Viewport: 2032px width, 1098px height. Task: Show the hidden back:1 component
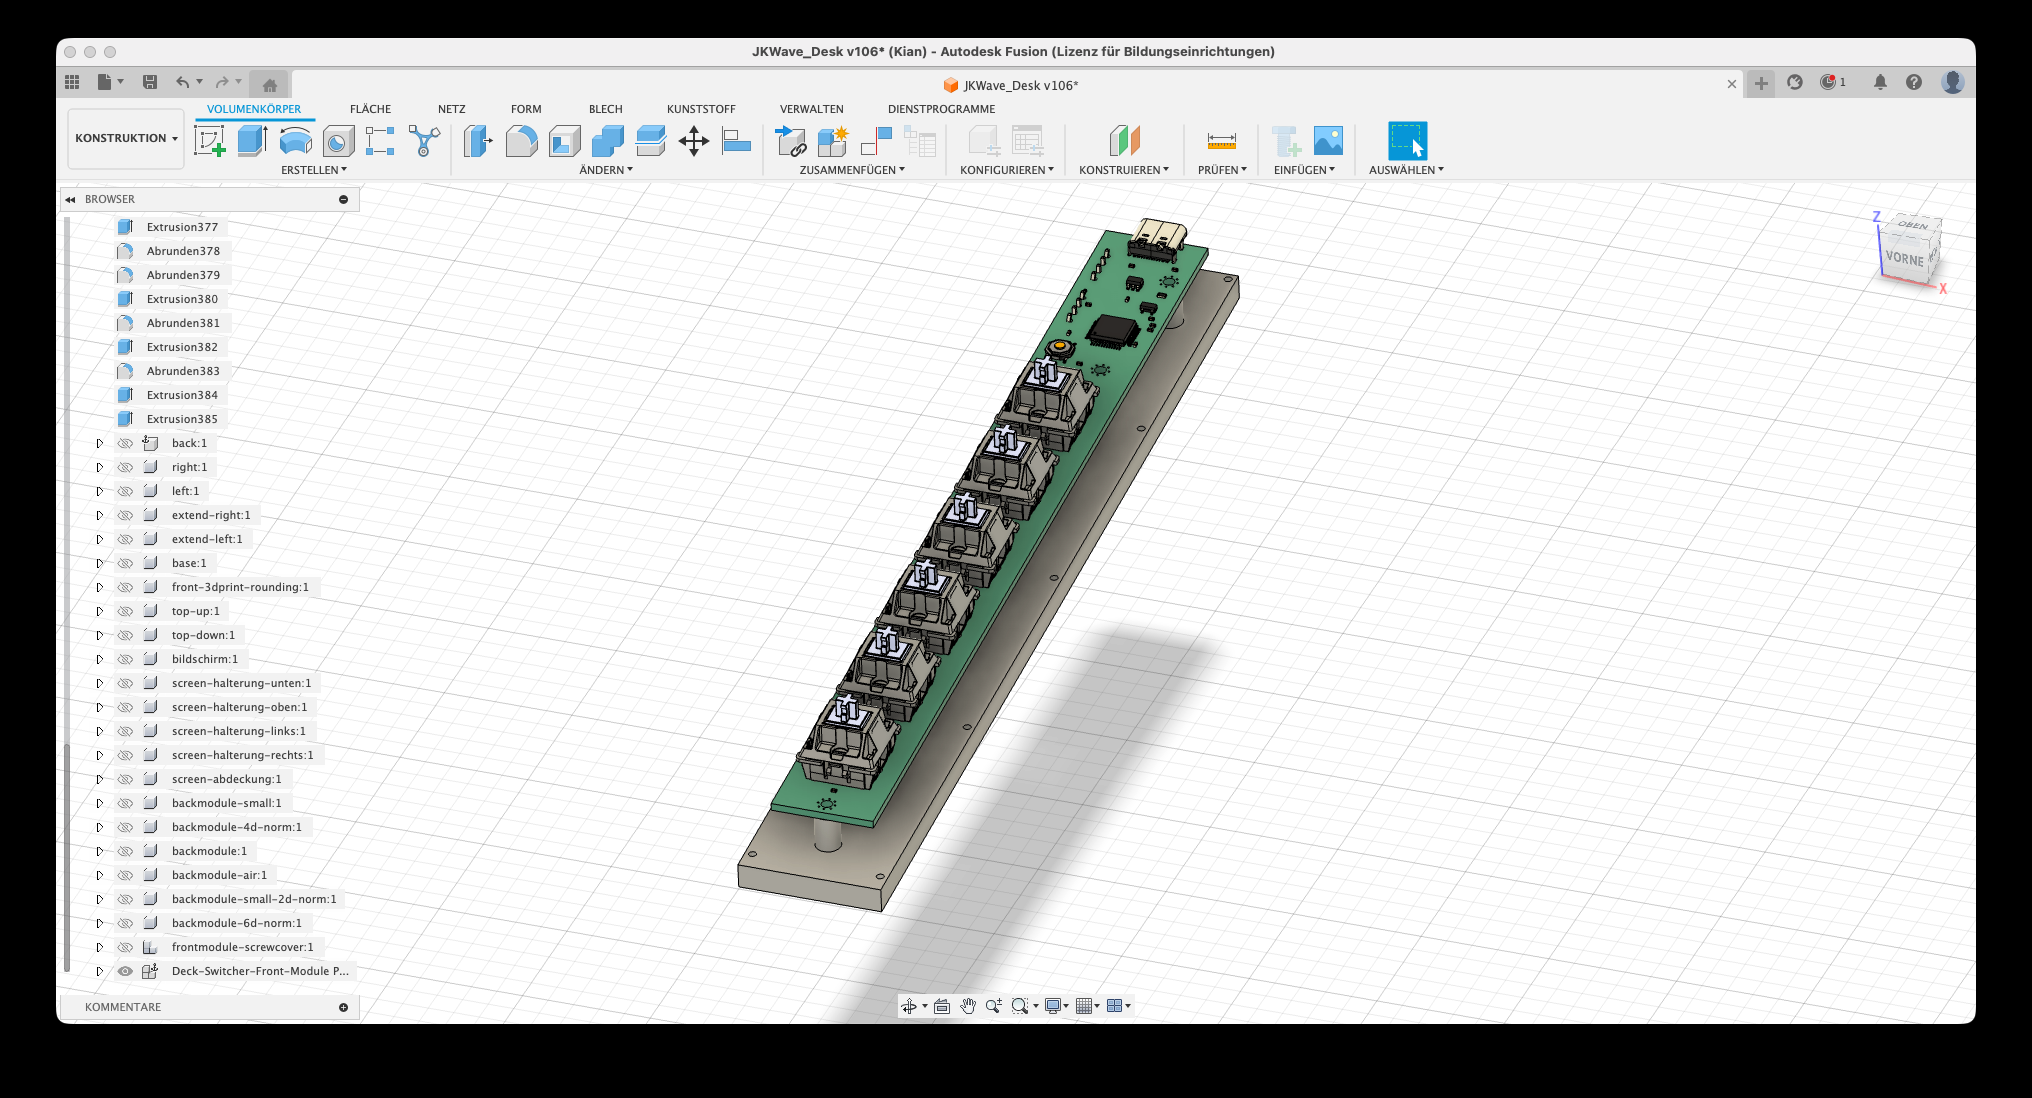point(125,443)
